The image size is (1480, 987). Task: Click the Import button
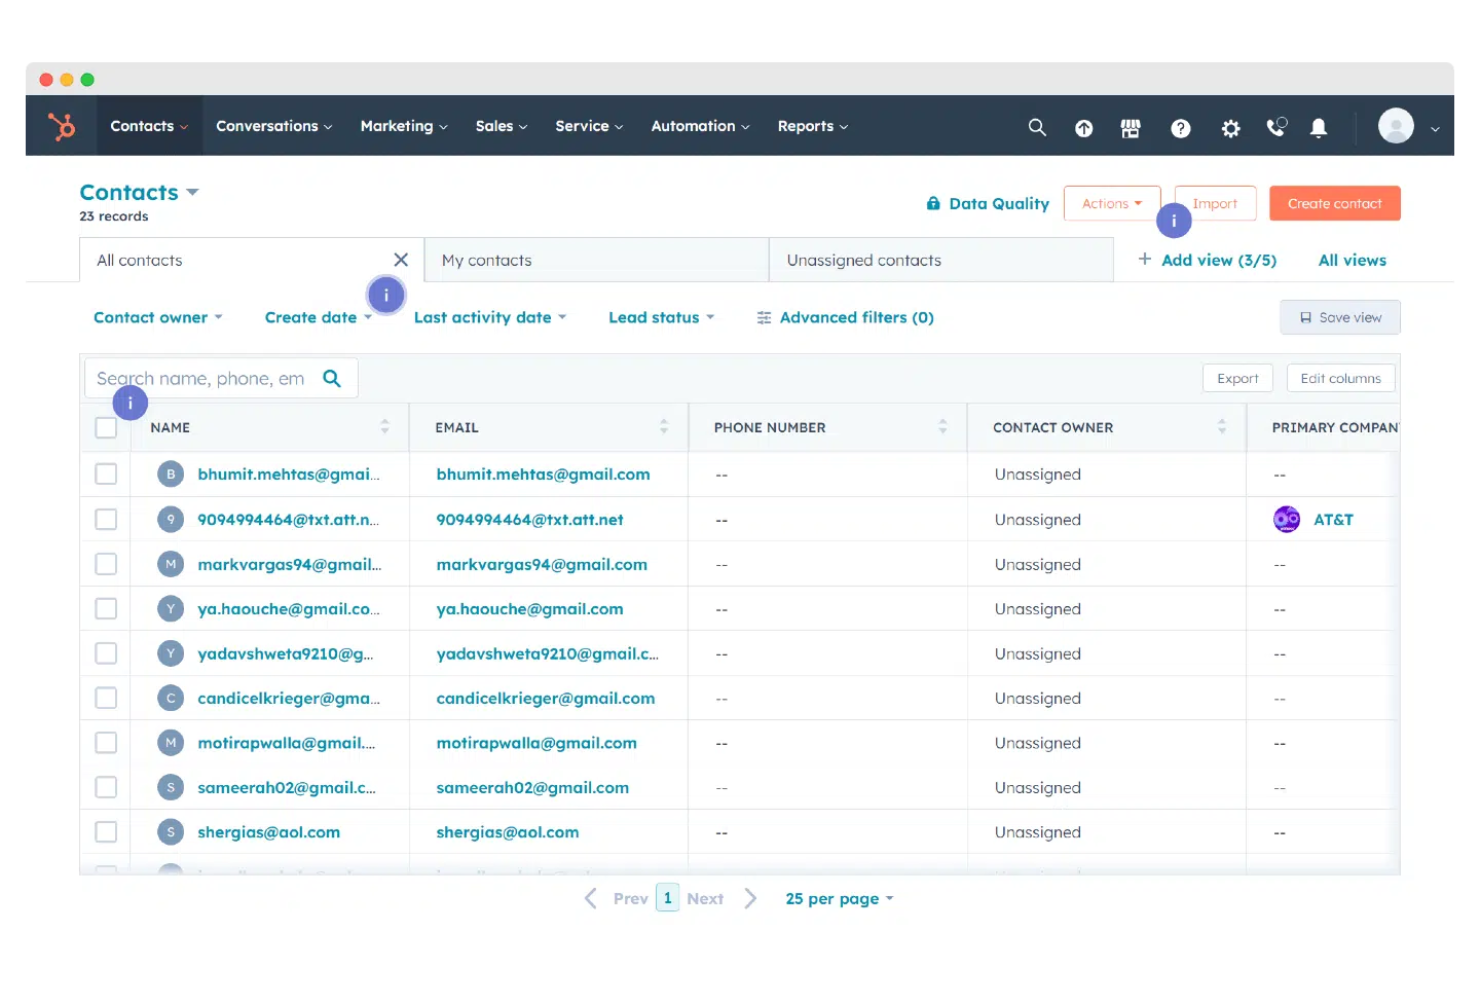click(x=1215, y=203)
